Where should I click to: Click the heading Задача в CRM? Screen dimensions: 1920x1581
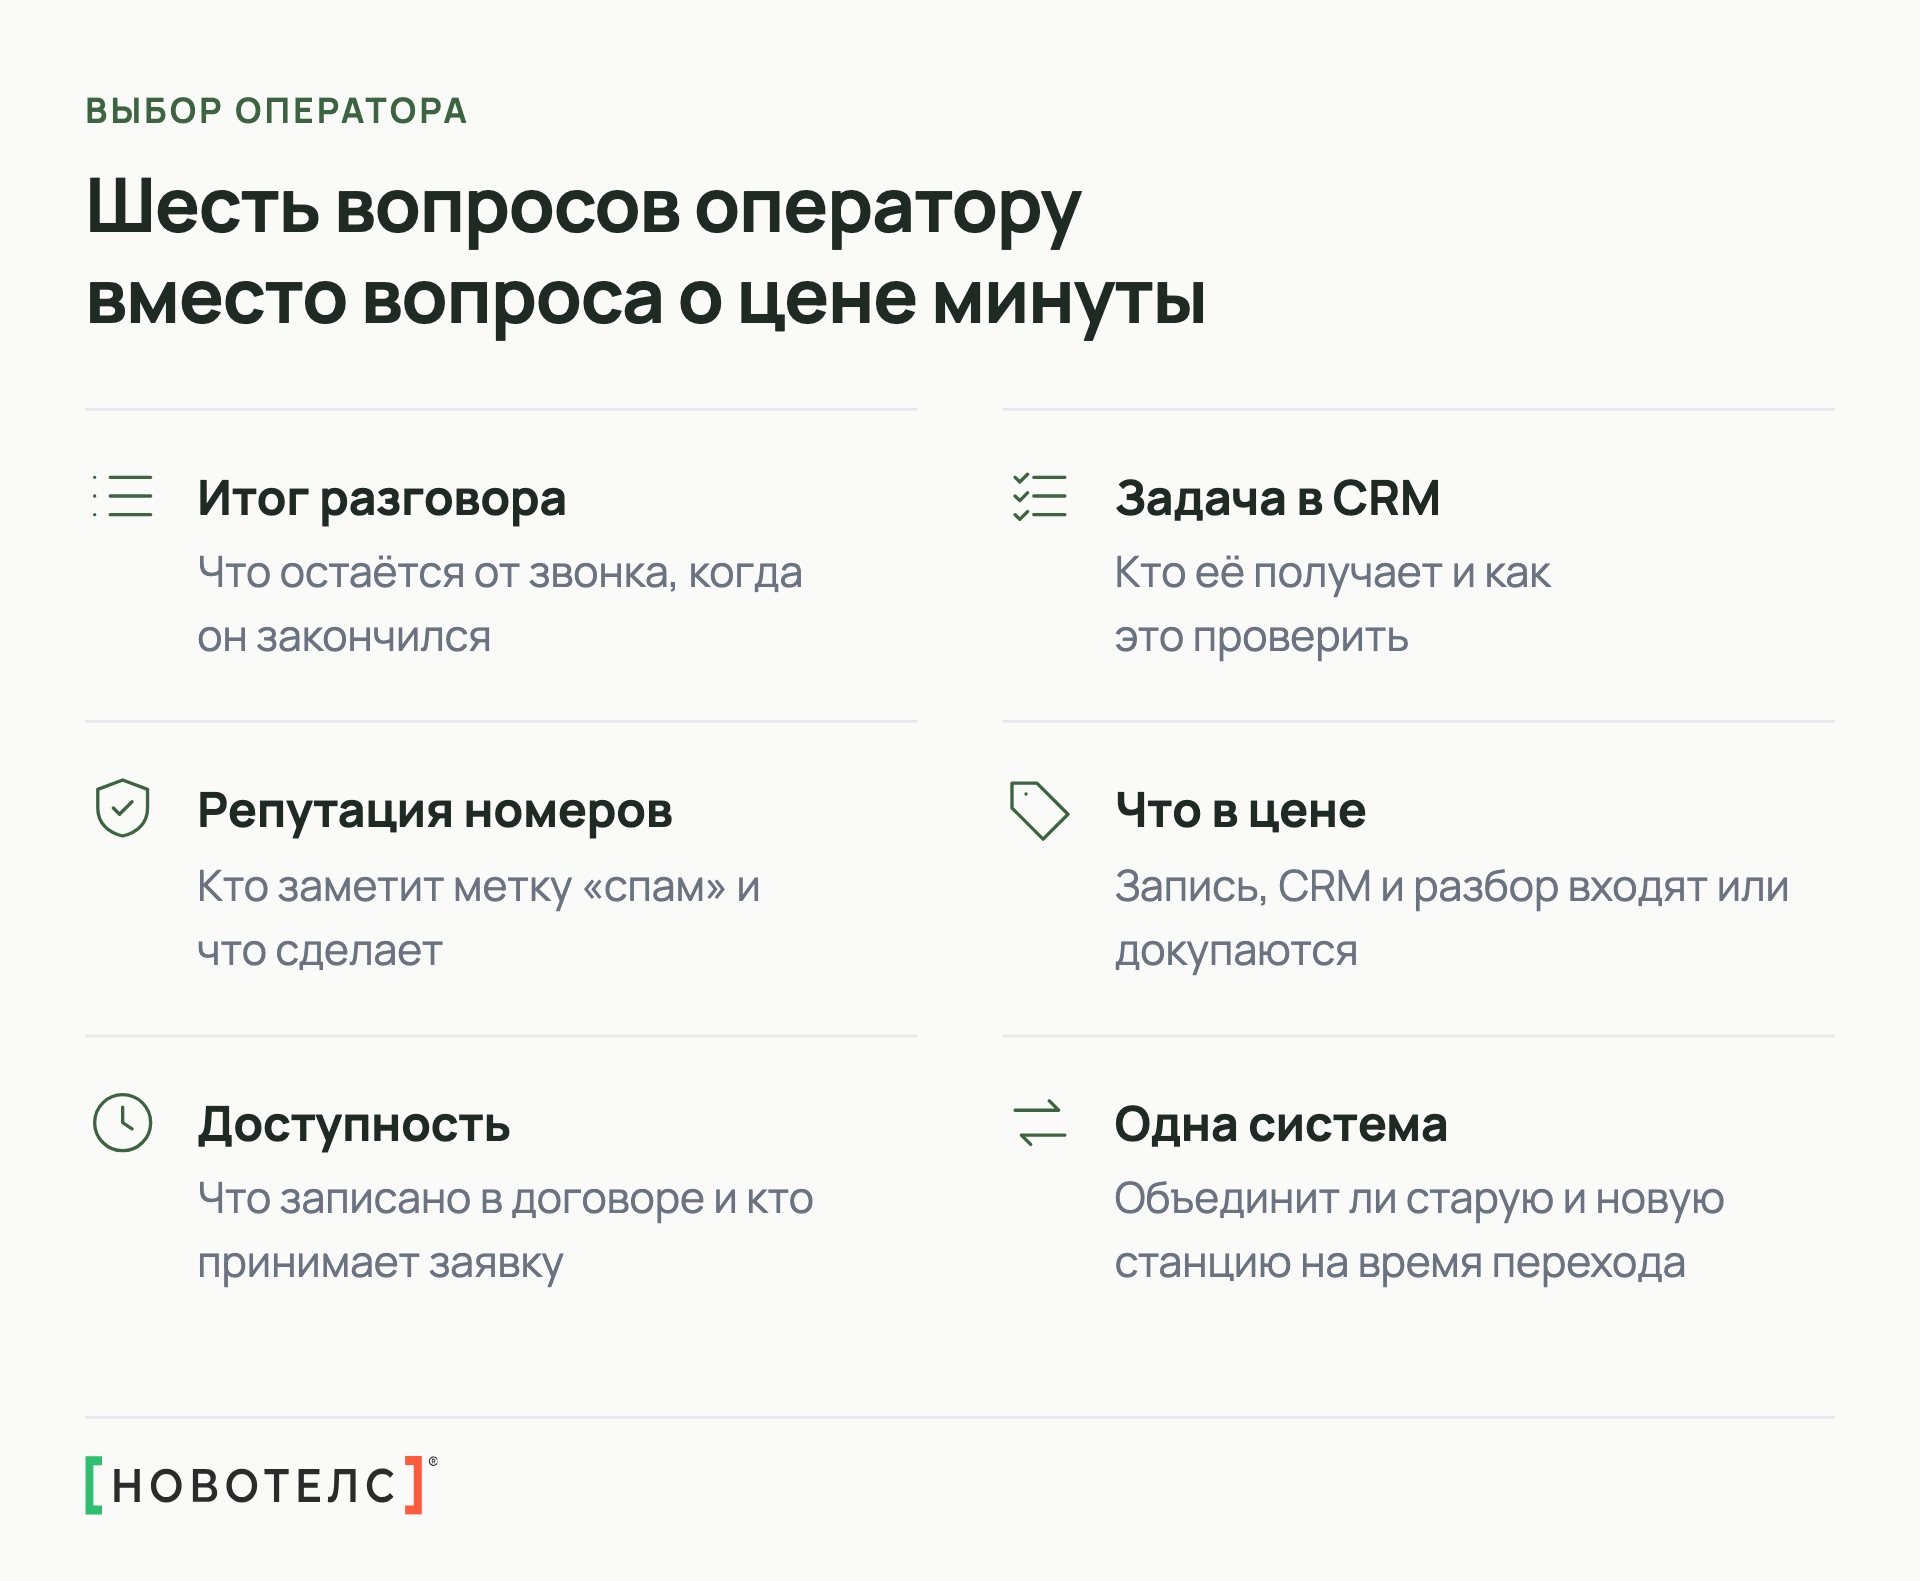pos(1277,498)
